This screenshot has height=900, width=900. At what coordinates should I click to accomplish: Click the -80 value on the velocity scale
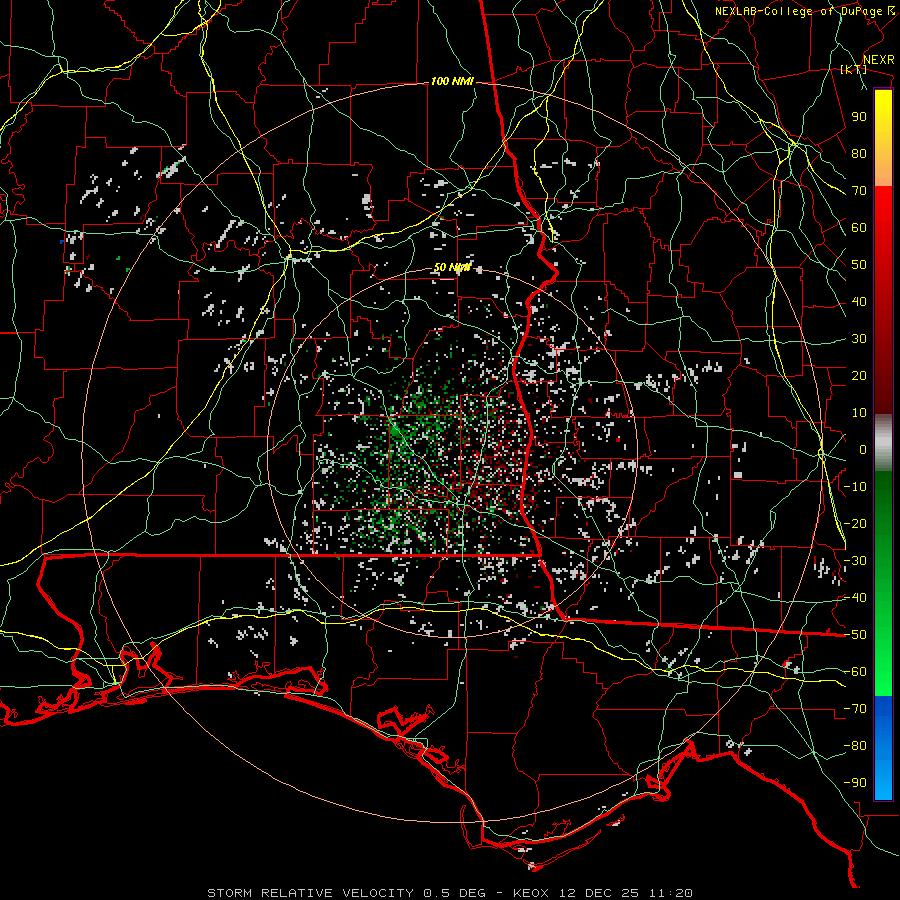pos(855,746)
